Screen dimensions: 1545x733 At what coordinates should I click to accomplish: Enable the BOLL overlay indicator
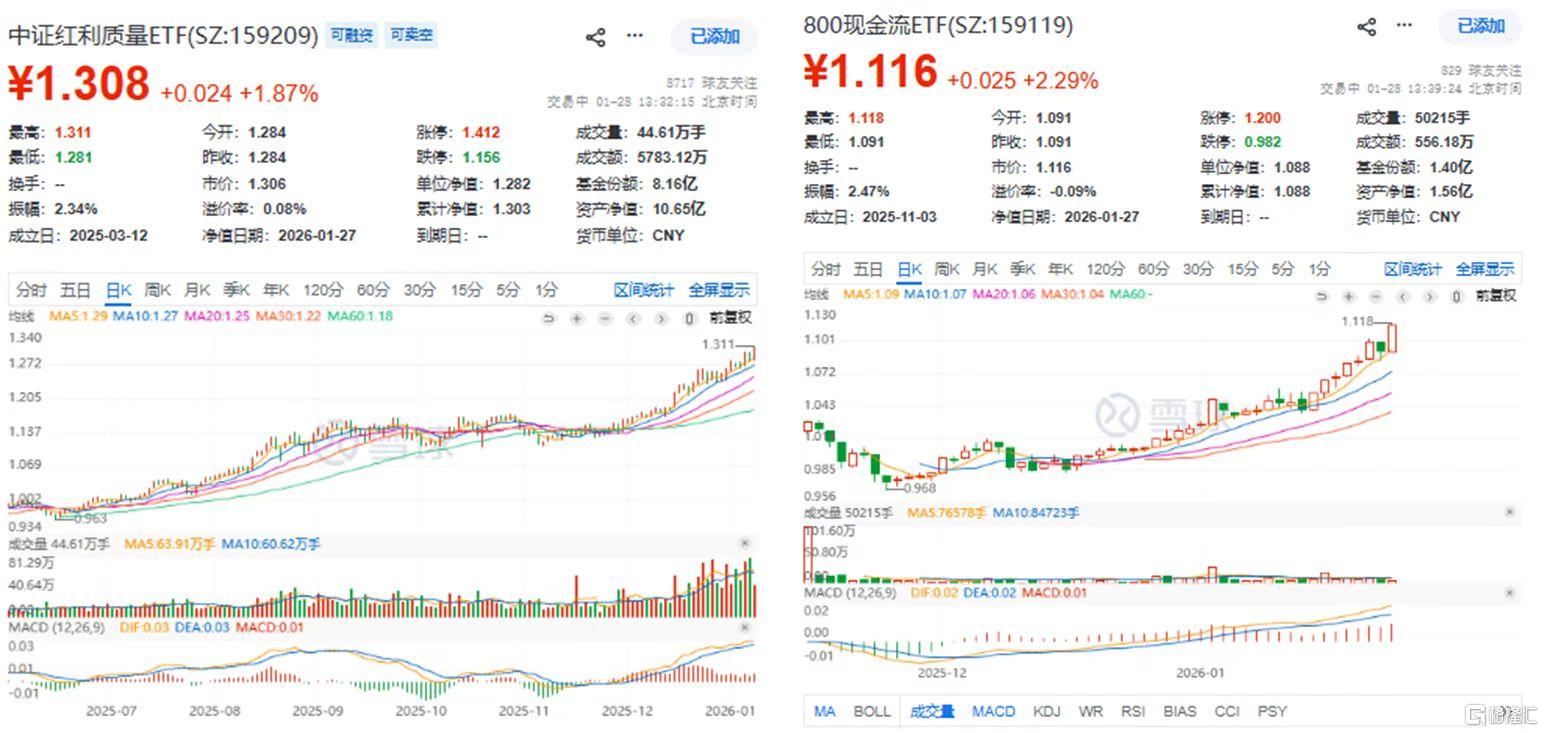872,711
